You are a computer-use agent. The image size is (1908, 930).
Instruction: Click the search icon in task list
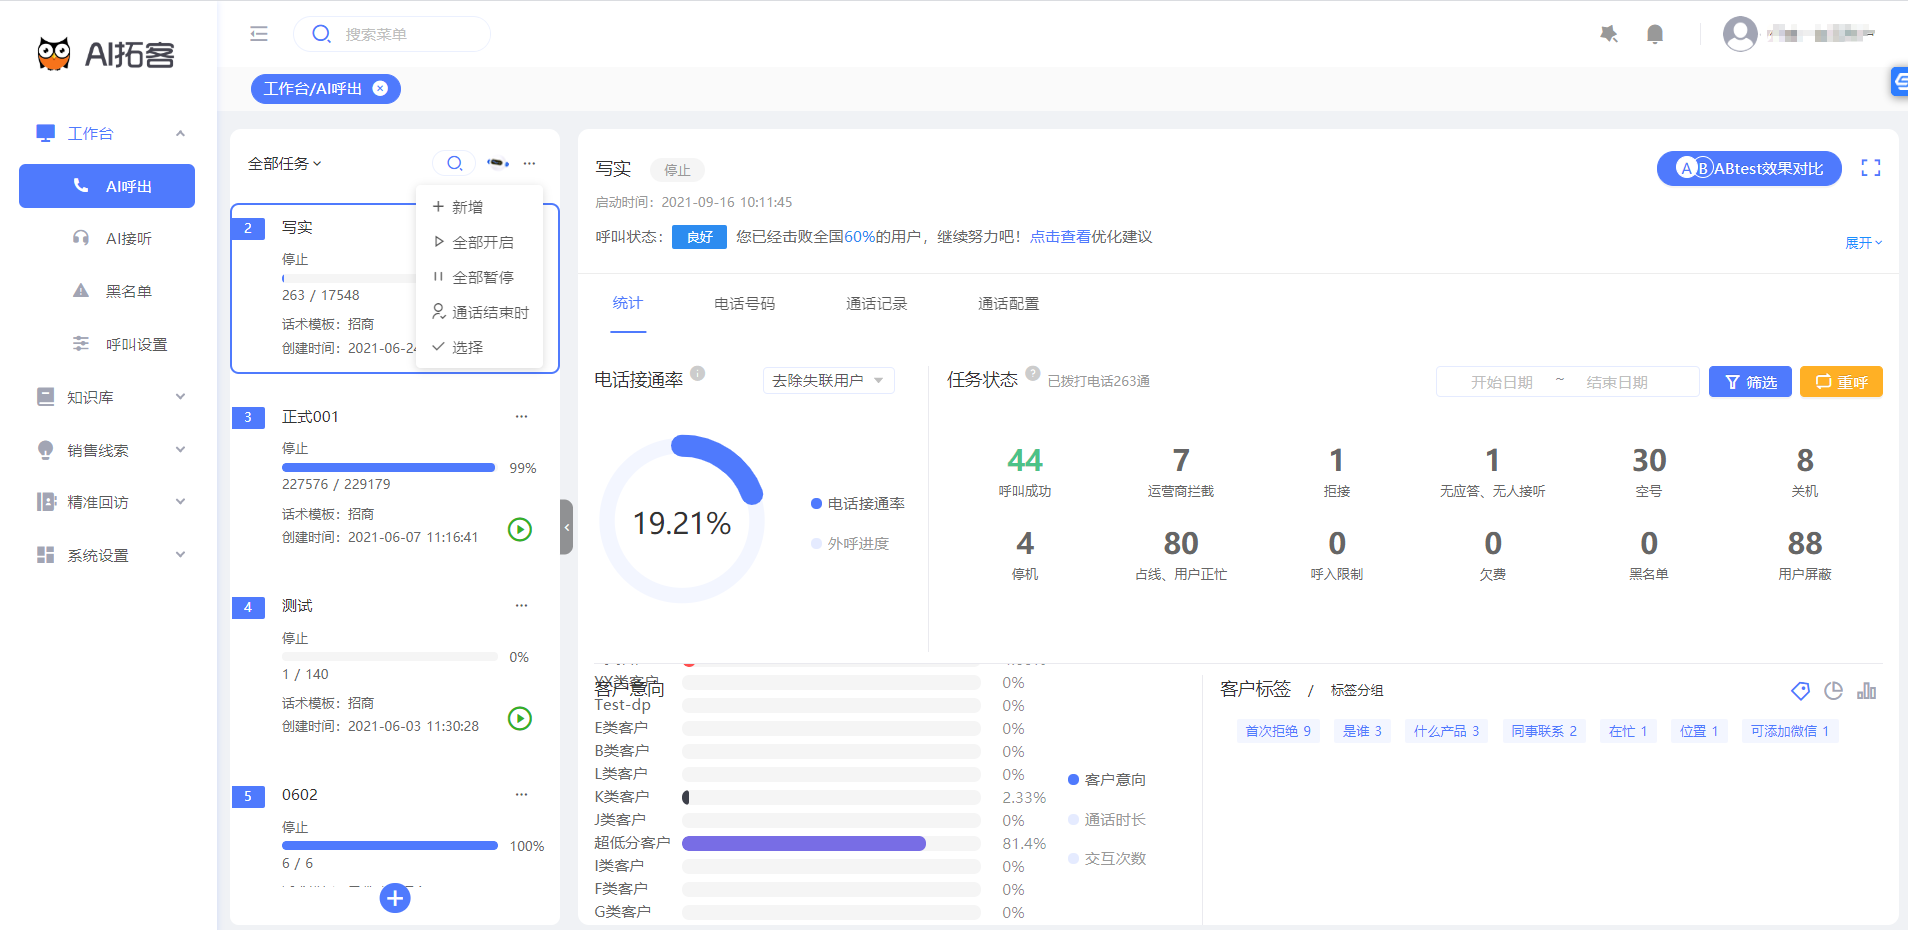click(x=454, y=163)
